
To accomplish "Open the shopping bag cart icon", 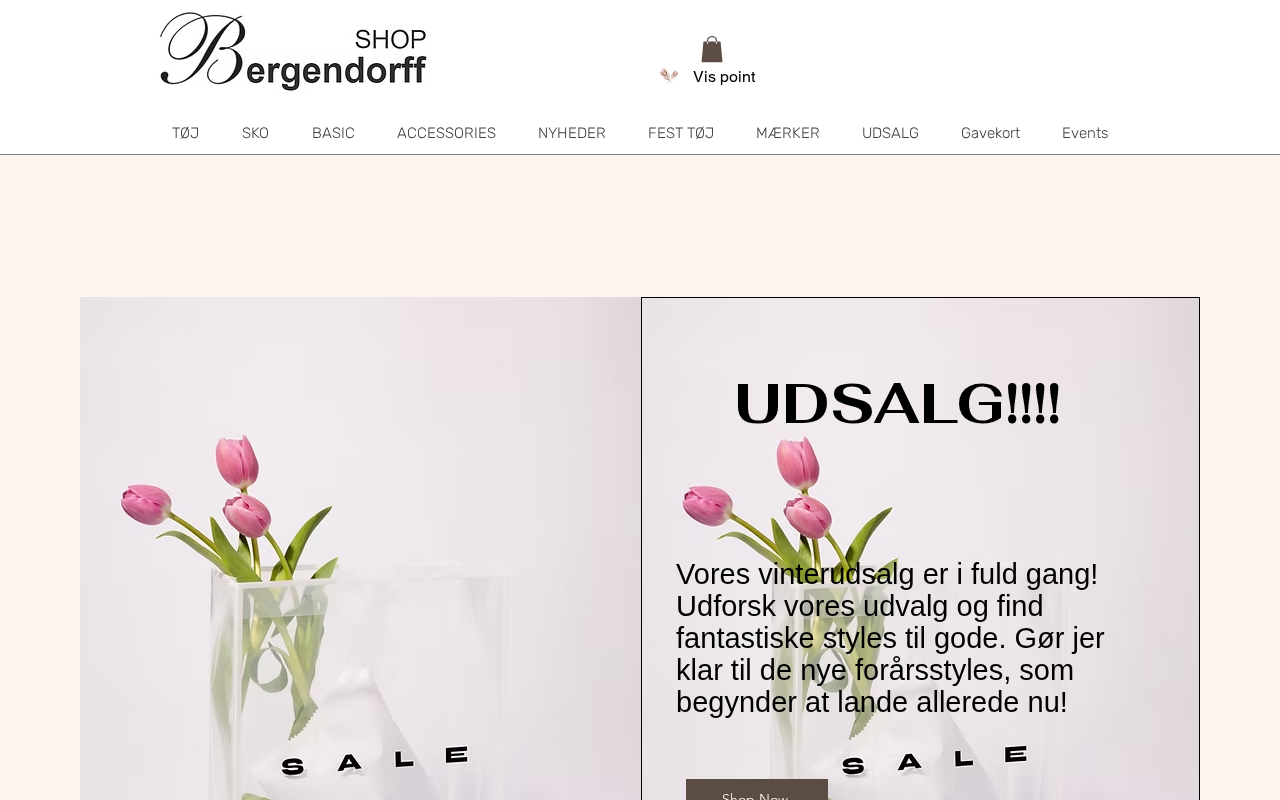I will click(712, 49).
